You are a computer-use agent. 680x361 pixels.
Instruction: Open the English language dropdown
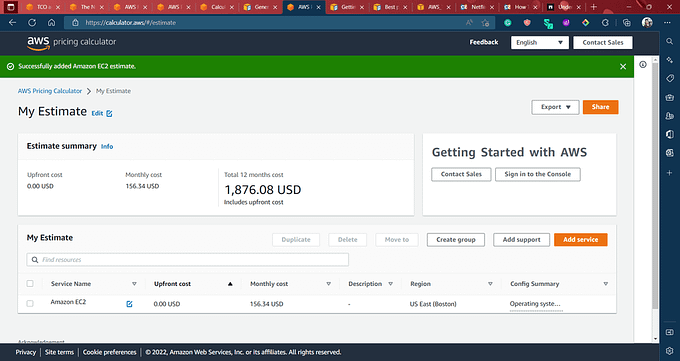[539, 43]
